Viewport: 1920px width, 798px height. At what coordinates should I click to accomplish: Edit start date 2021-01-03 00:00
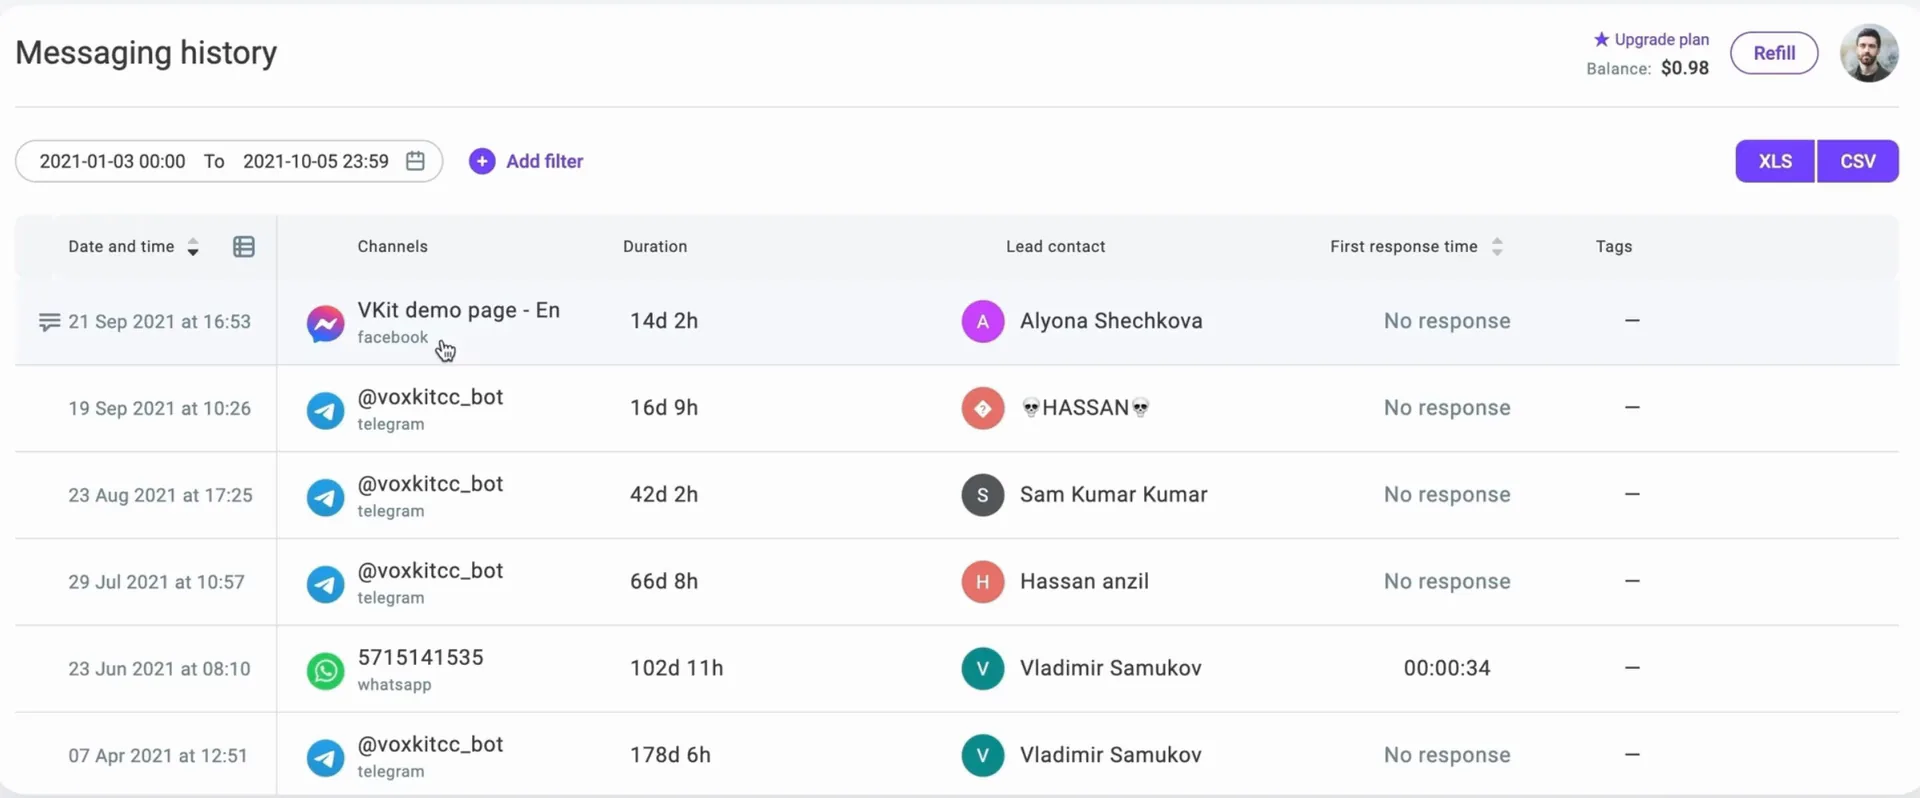tap(112, 161)
